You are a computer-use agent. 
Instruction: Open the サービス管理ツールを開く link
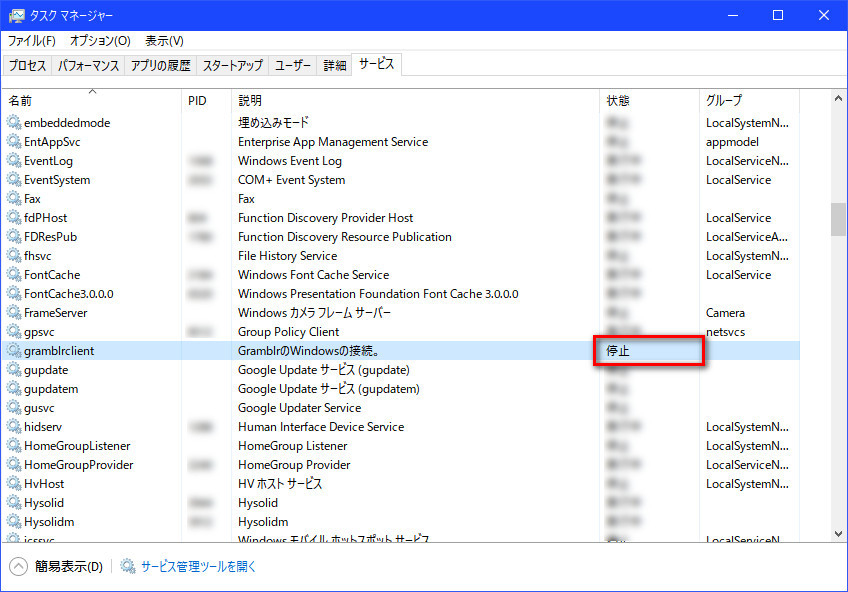click(199, 566)
